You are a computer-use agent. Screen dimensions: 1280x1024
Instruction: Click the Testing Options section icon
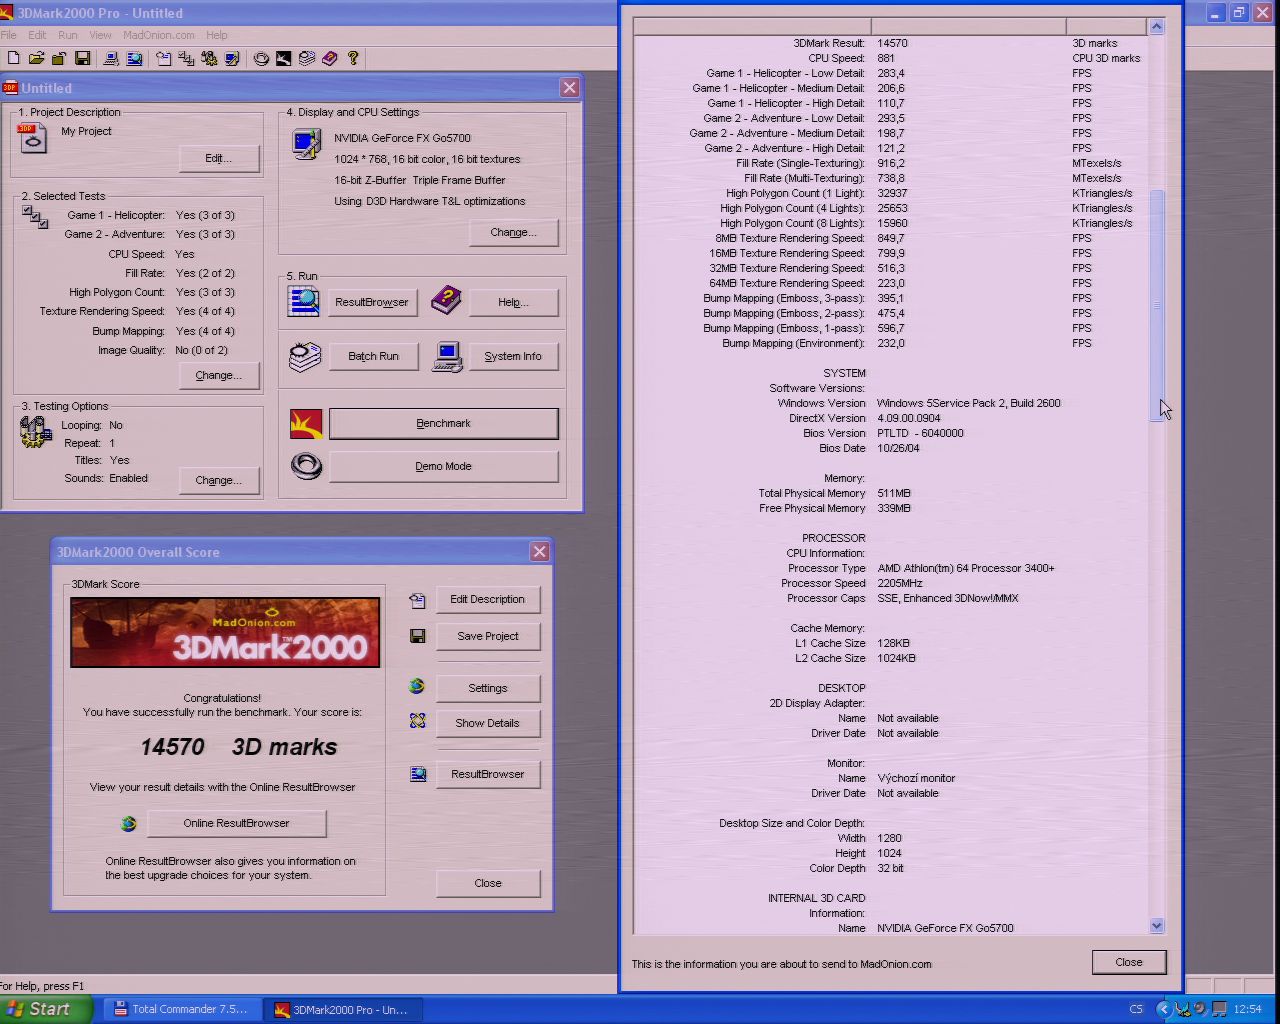click(35, 432)
